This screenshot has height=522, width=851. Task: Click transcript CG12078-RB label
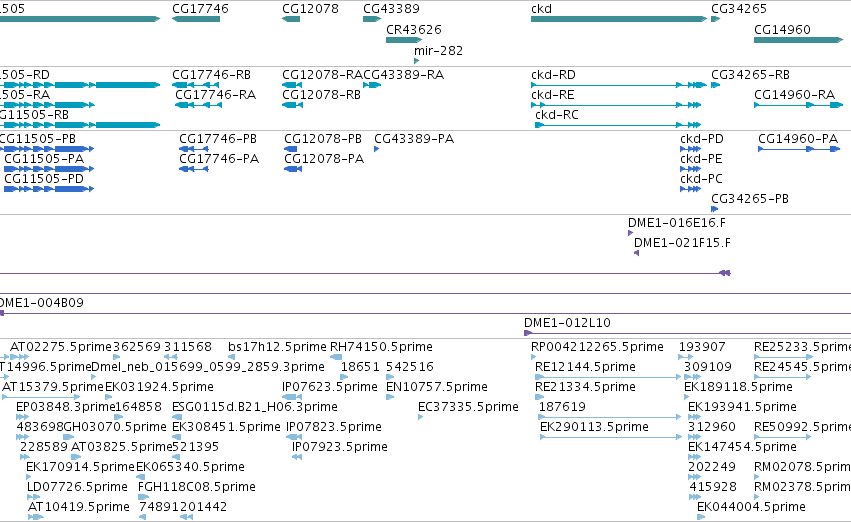[x=321, y=95]
